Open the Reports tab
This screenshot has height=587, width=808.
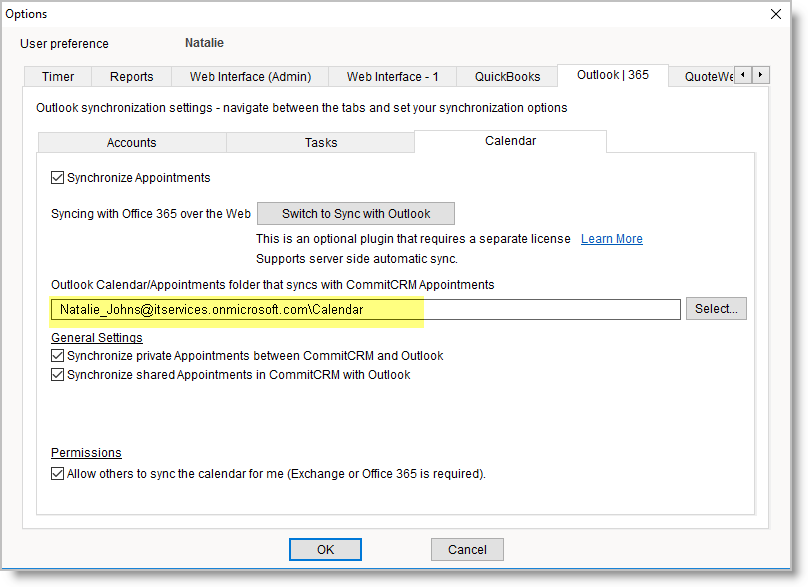(131, 77)
